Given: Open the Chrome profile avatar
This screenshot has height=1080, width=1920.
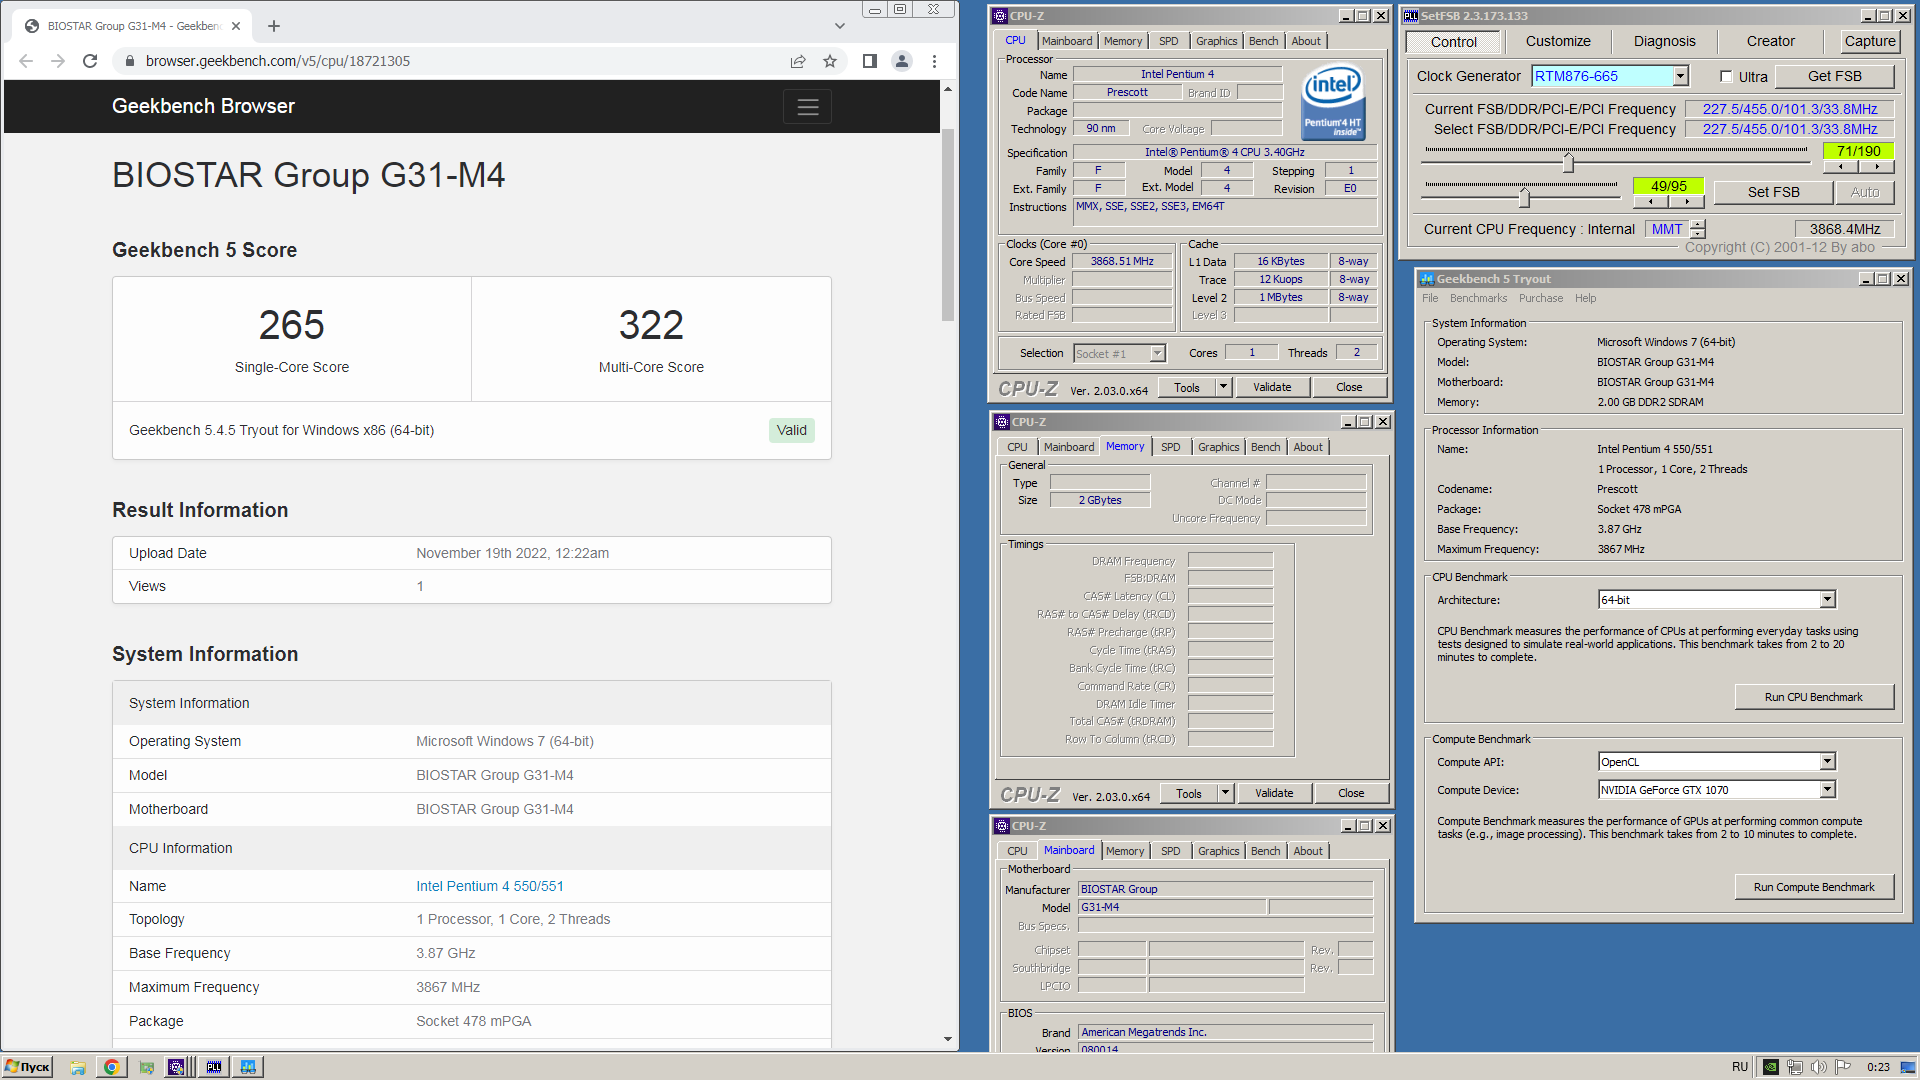Looking at the screenshot, I should tap(902, 61).
